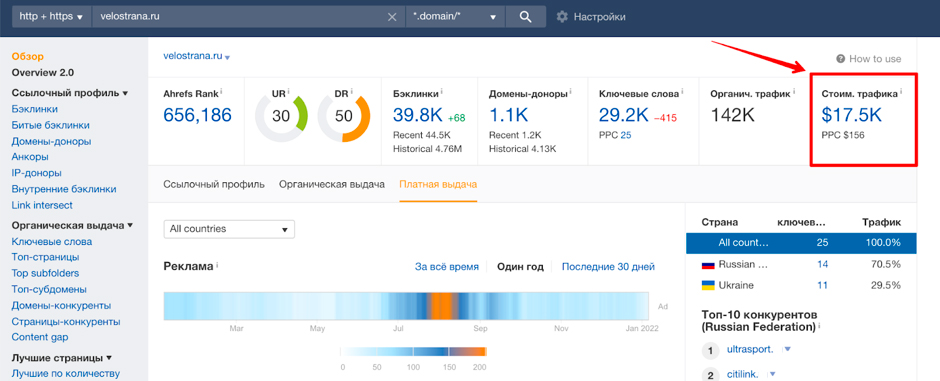Click info icon next to Бэклинки metric
Image resolution: width=940 pixels, height=381 pixels.
point(442,92)
